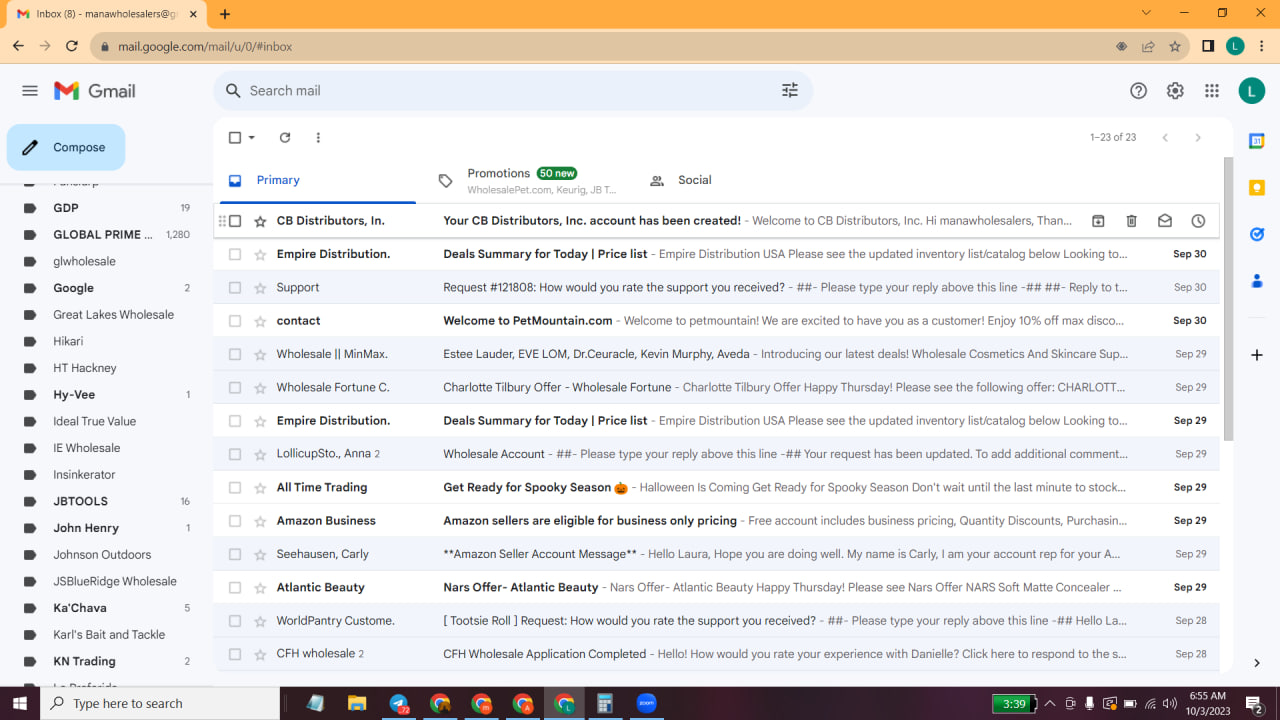Show hidden system tray icons
This screenshot has height=720, width=1280.
pos(1050,704)
